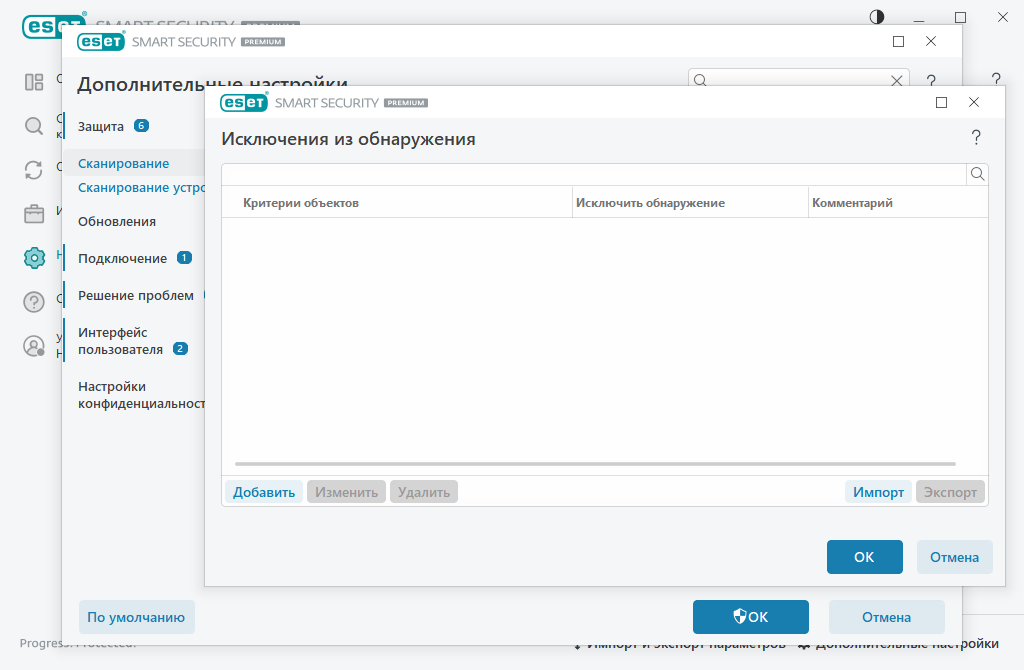This screenshot has height=670, width=1024.
Task: Select Обновления section in settings sidebar
Action: pos(117,221)
